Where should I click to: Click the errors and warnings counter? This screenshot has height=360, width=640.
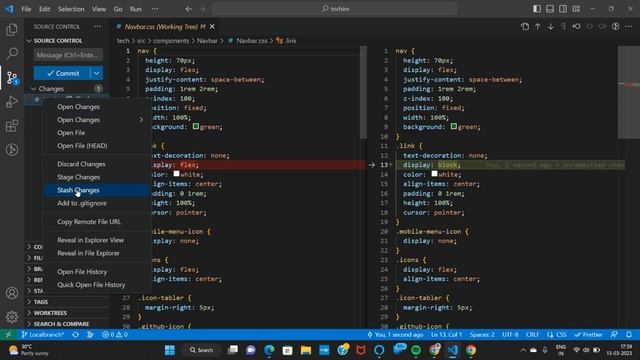(115, 334)
